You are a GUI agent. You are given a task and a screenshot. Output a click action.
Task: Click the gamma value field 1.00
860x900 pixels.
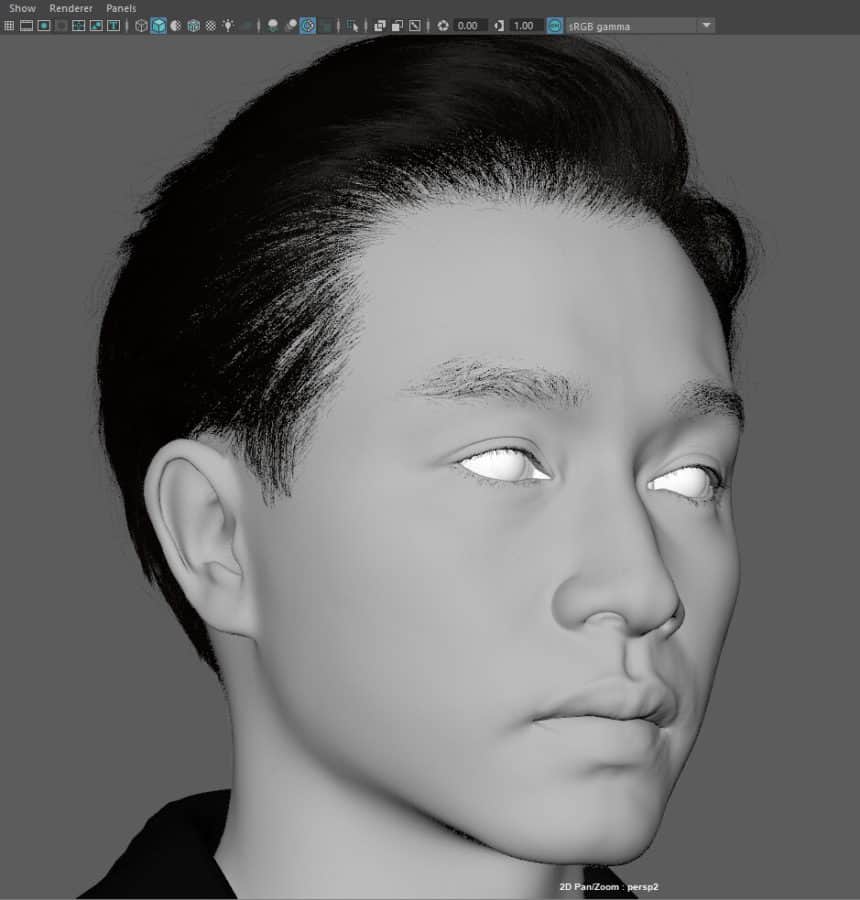coord(525,26)
